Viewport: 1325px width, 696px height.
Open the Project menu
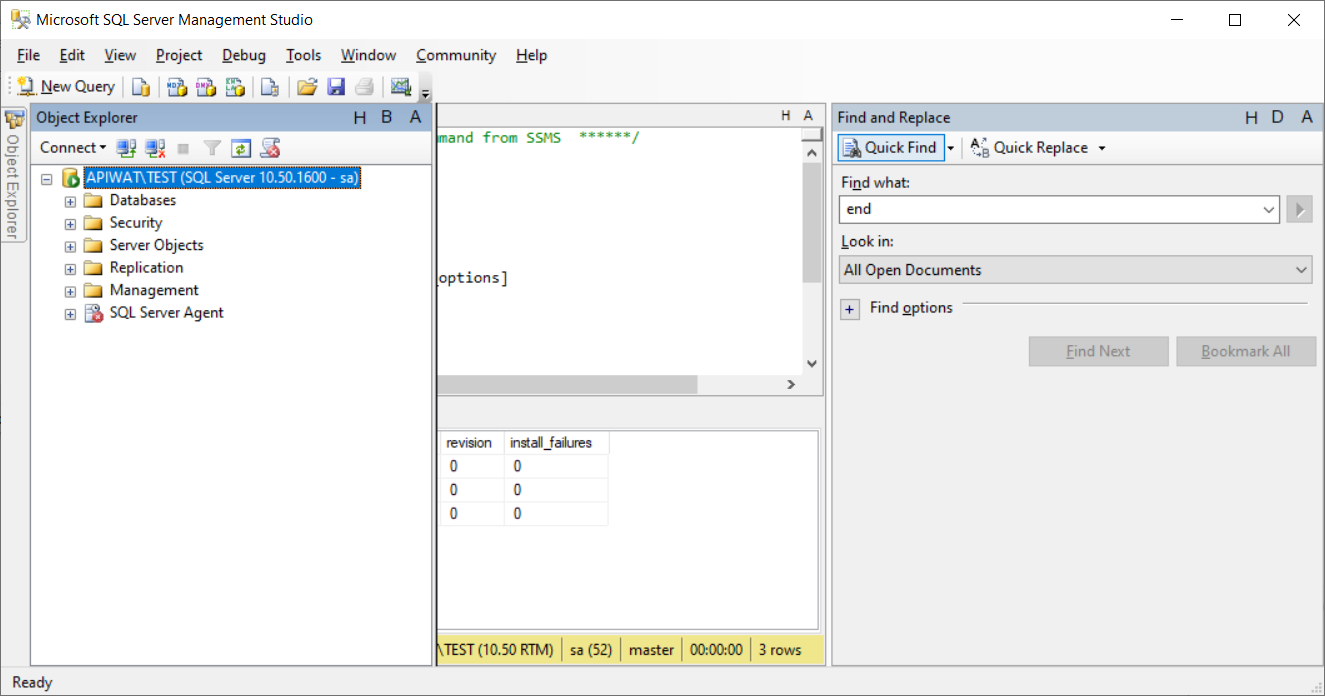pyautogui.click(x=179, y=55)
